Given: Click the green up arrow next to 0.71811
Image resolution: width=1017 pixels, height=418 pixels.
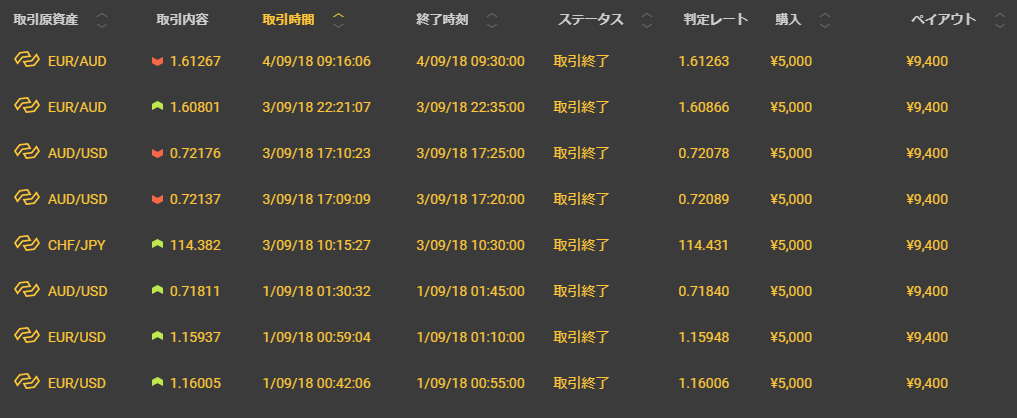Looking at the screenshot, I should coord(157,290).
